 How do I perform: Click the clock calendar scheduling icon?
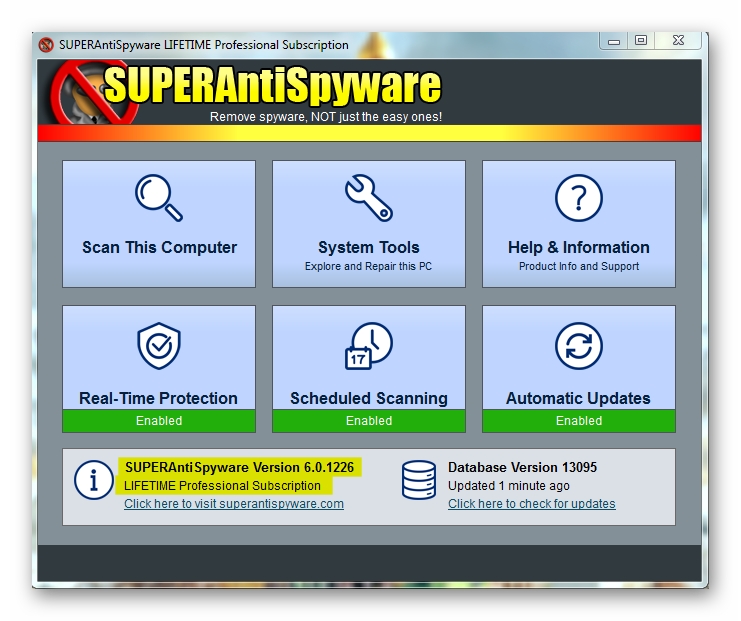369,346
